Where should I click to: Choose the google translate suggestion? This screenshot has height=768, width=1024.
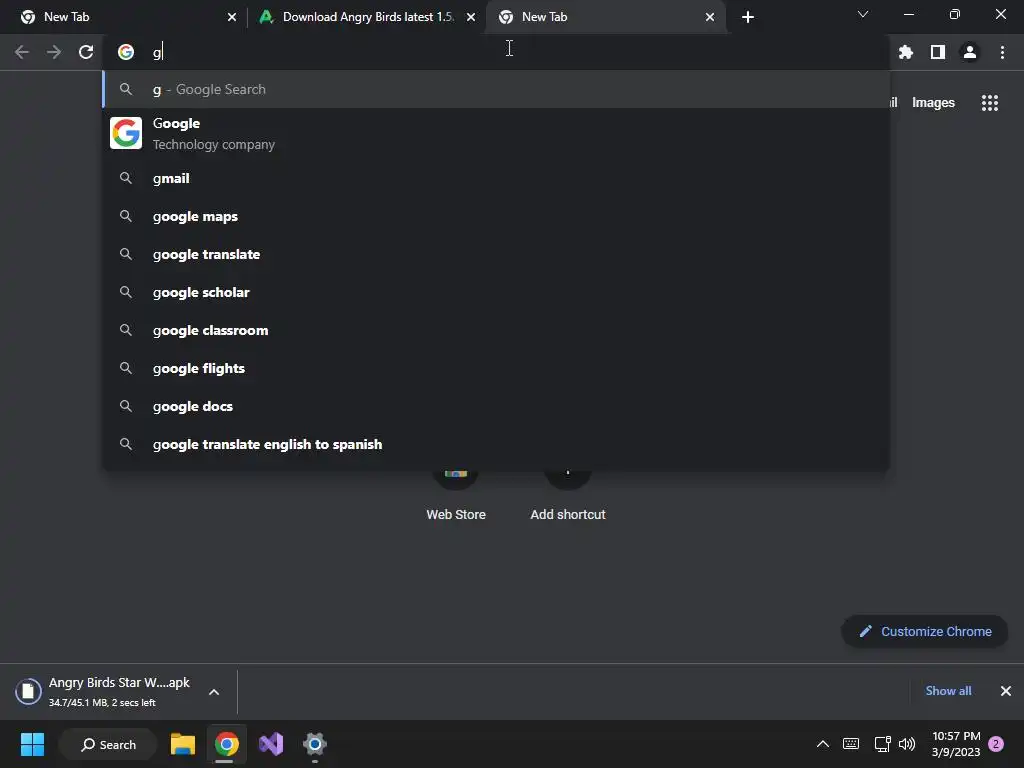click(x=496, y=254)
